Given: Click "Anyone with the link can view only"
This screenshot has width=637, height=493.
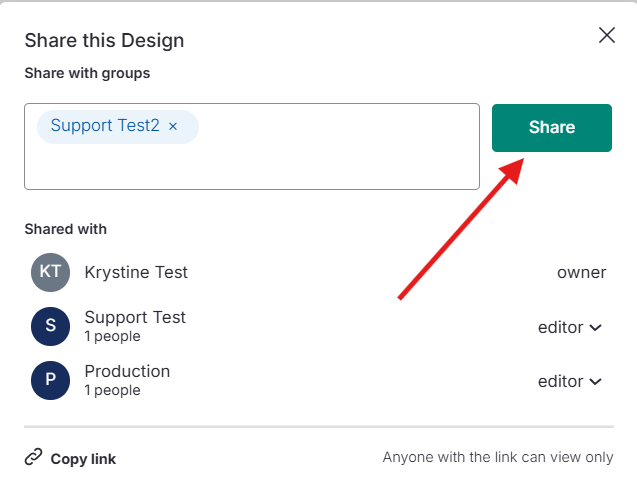Looking at the screenshot, I should 497,457.
